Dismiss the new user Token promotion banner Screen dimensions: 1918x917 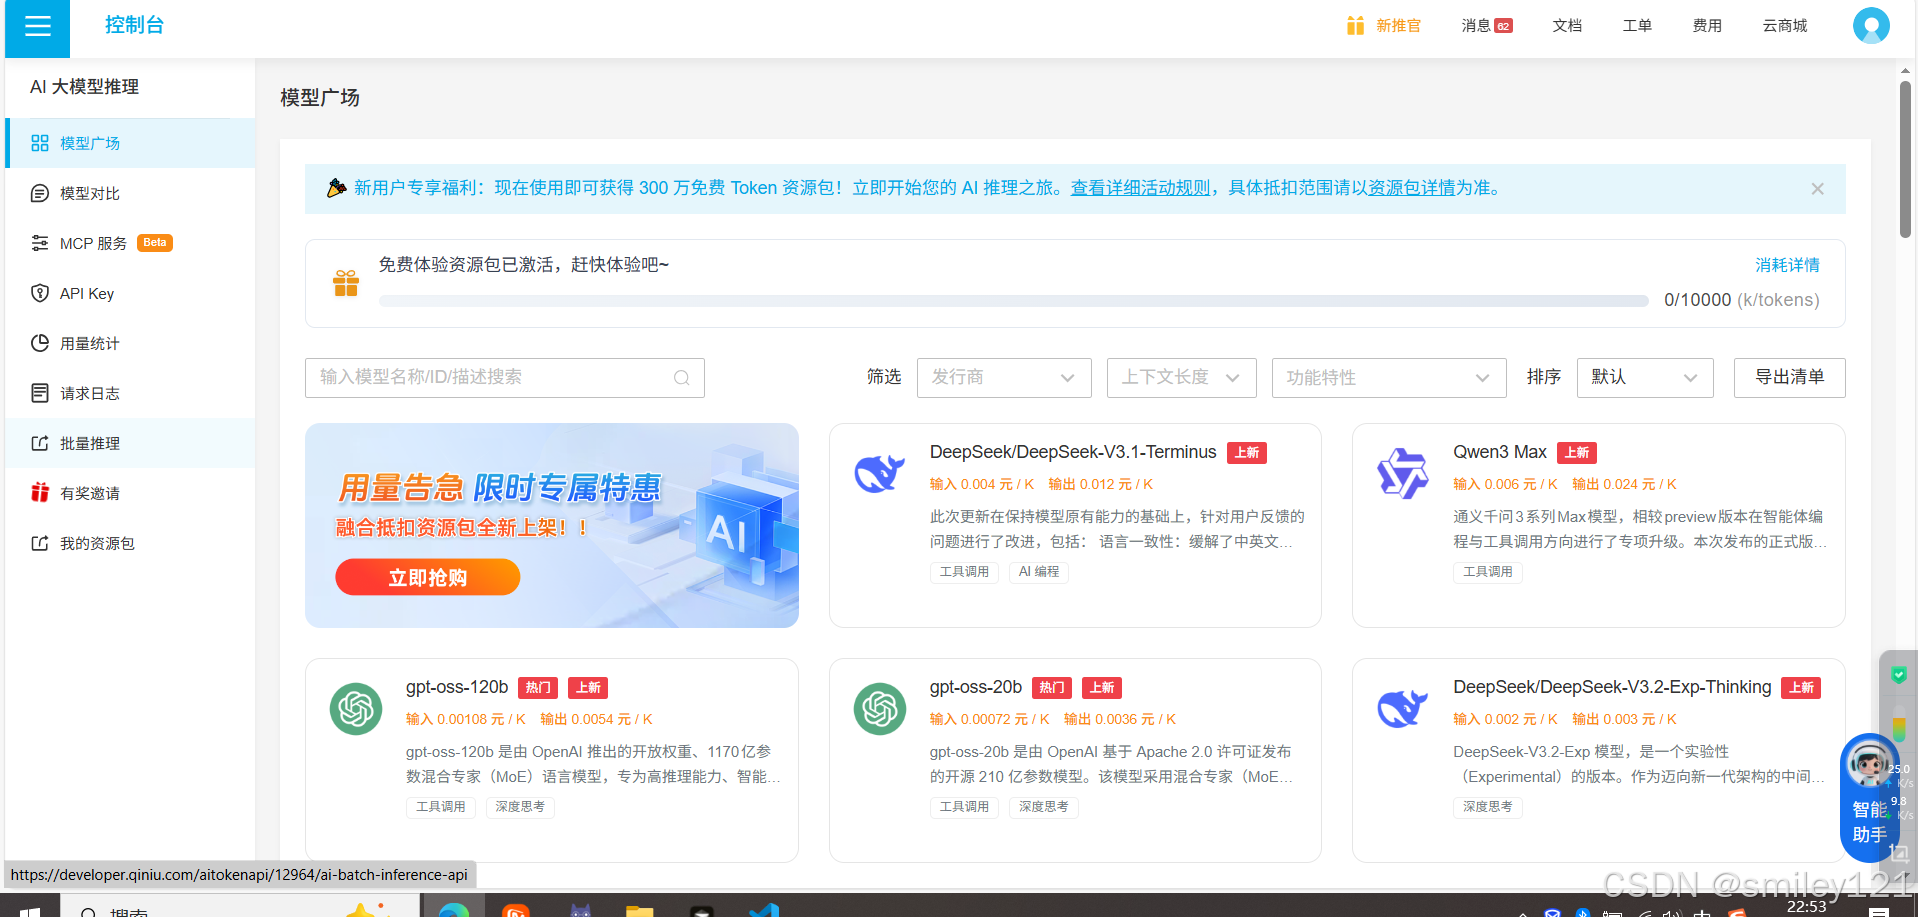[1817, 188]
